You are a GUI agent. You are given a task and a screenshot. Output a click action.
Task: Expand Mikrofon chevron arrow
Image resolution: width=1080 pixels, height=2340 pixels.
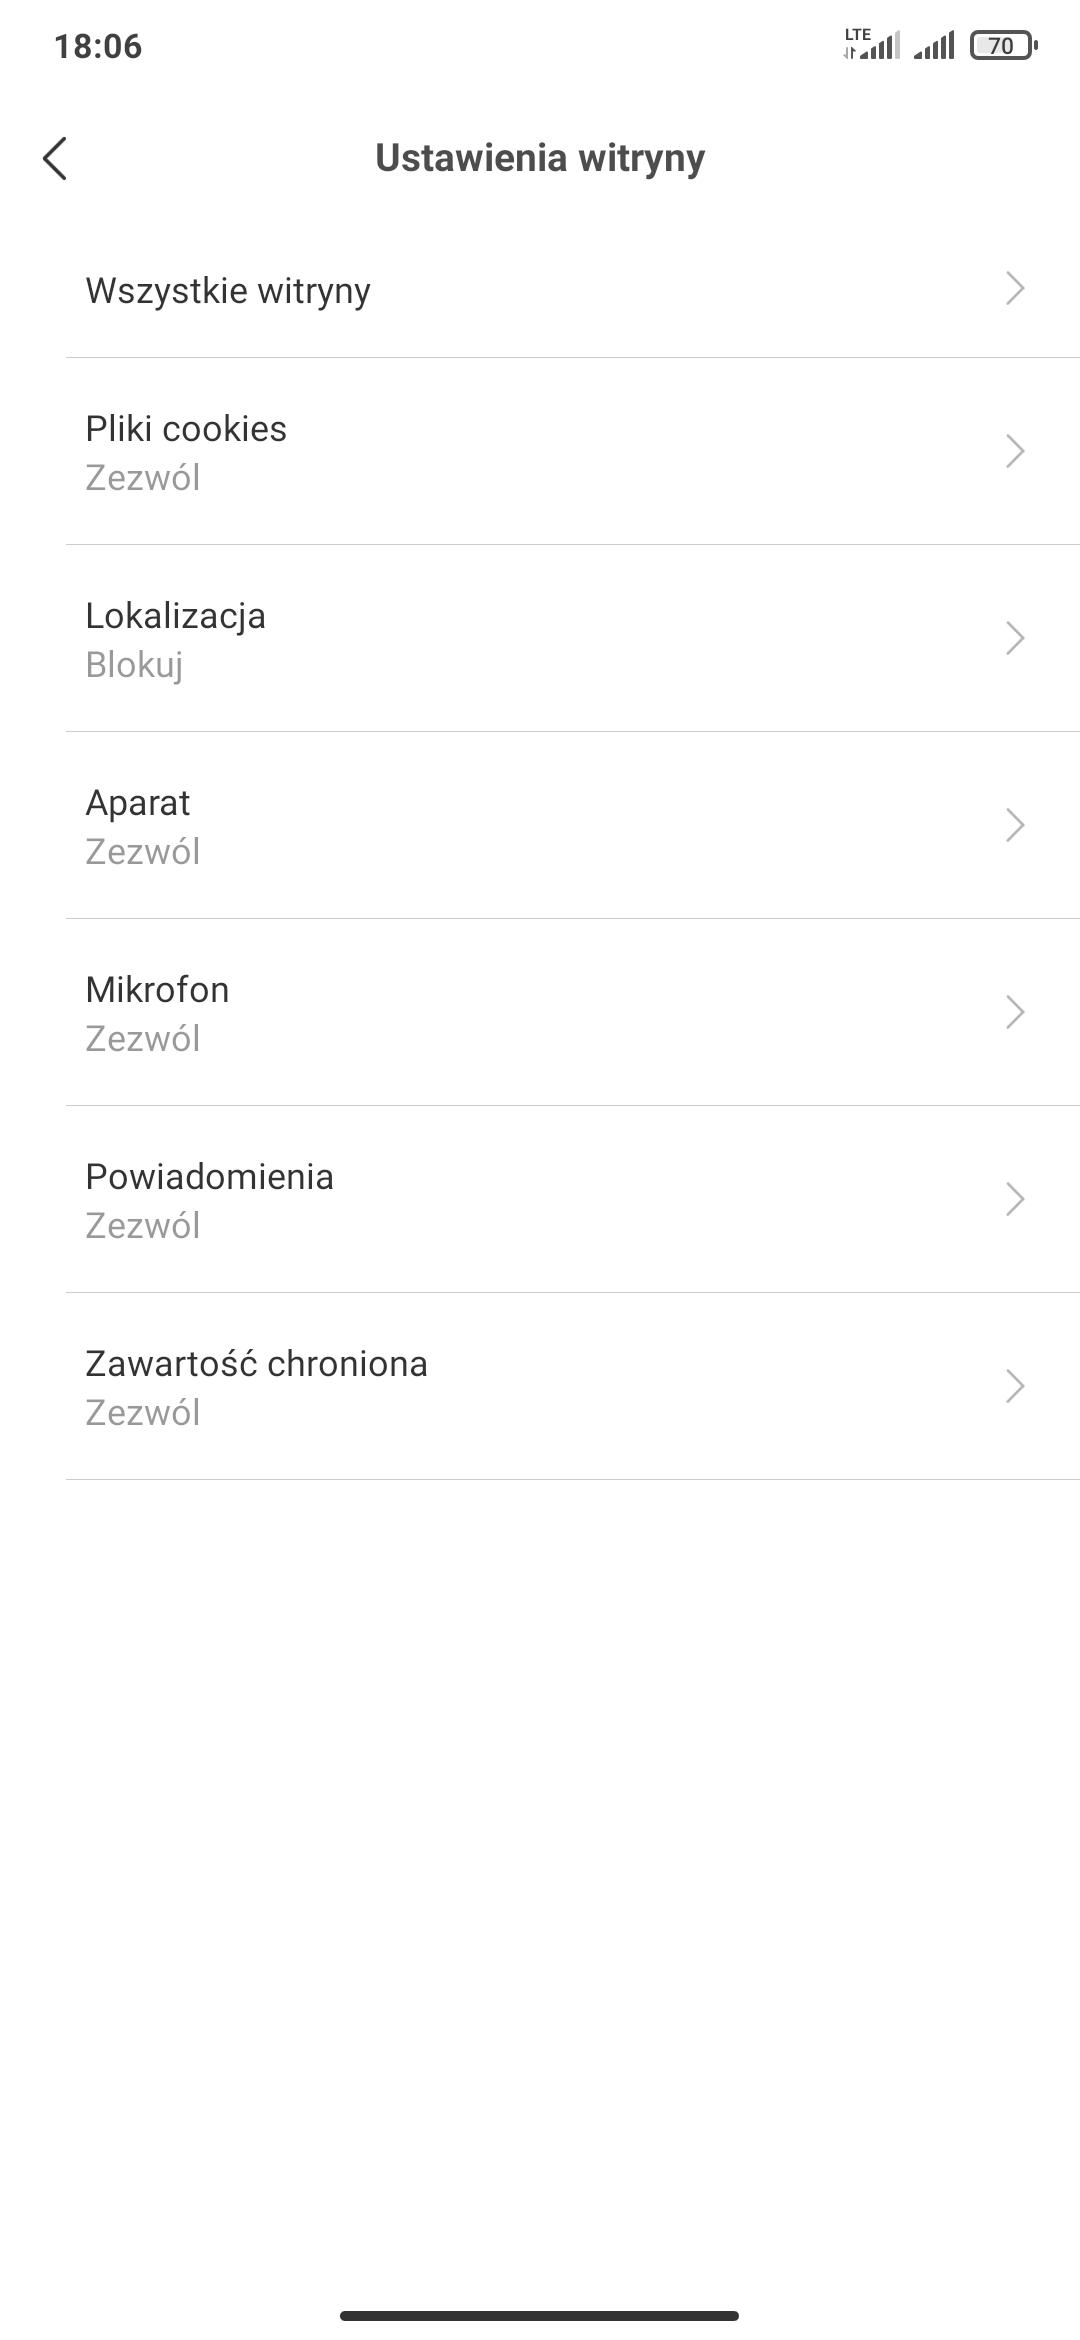tap(1015, 1012)
